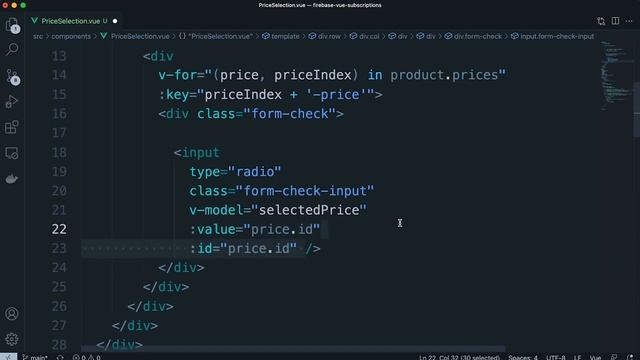
Task: Click the closing div tag on line 24
Action: [x=181, y=268]
